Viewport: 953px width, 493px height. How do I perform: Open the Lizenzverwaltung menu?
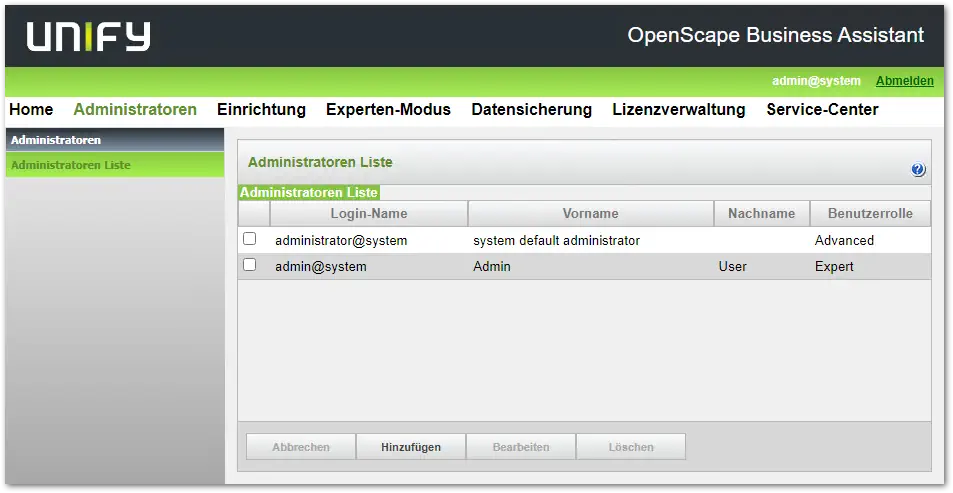pos(679,109)
